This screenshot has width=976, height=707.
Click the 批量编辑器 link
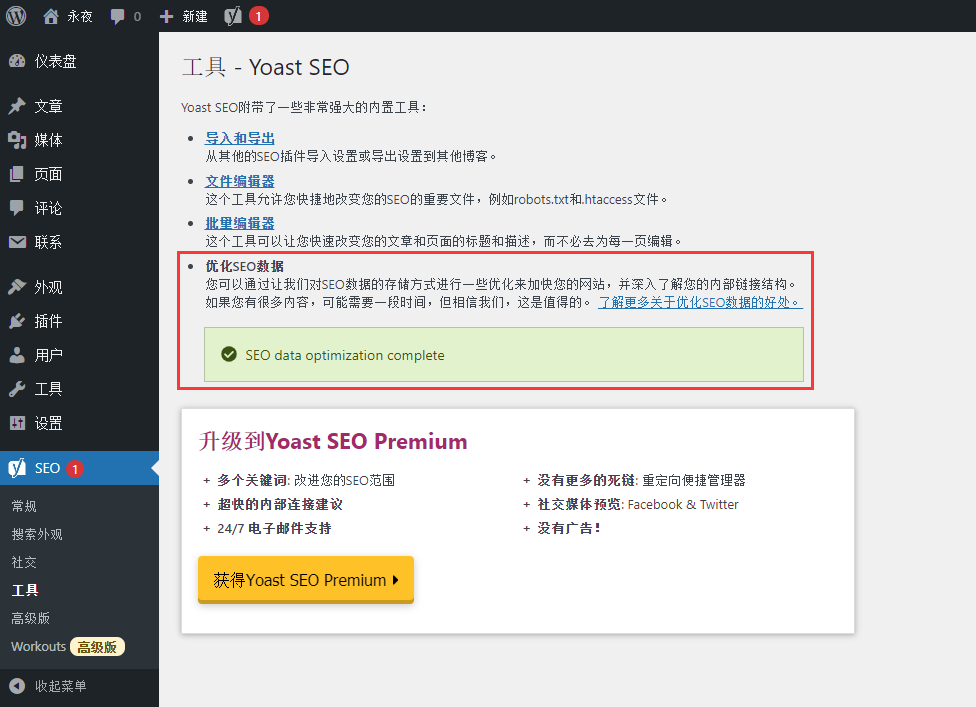pyautogui.click(x=240, y=223)
